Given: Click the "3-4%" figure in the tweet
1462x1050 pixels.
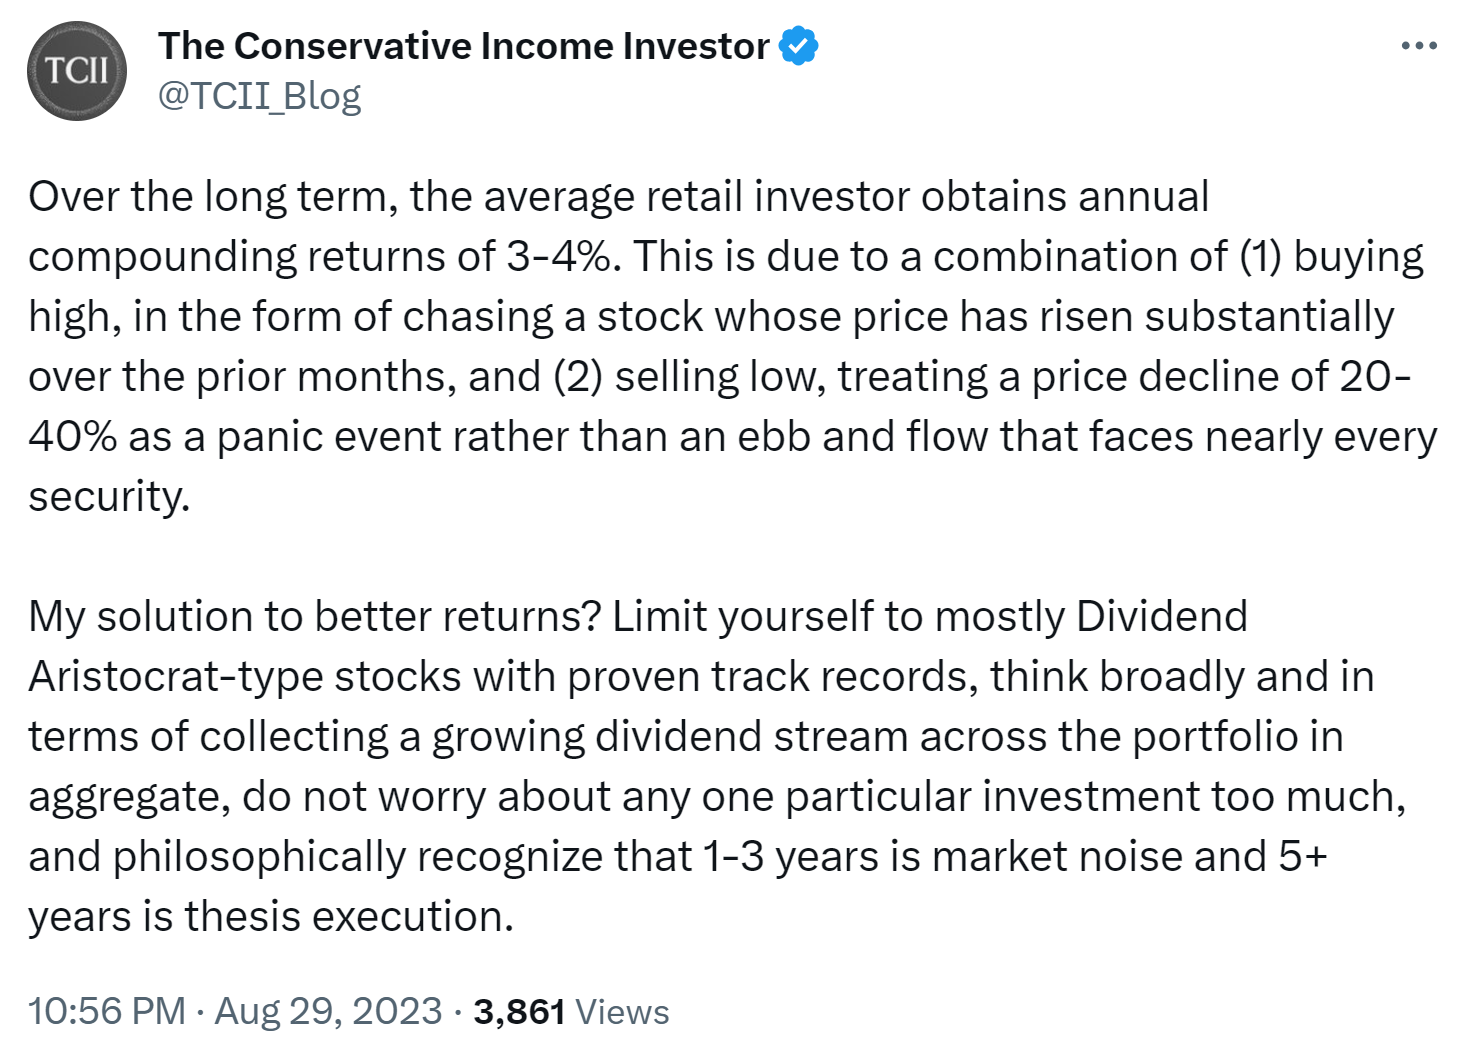Looking at the screenshot, I should point(557,257).
